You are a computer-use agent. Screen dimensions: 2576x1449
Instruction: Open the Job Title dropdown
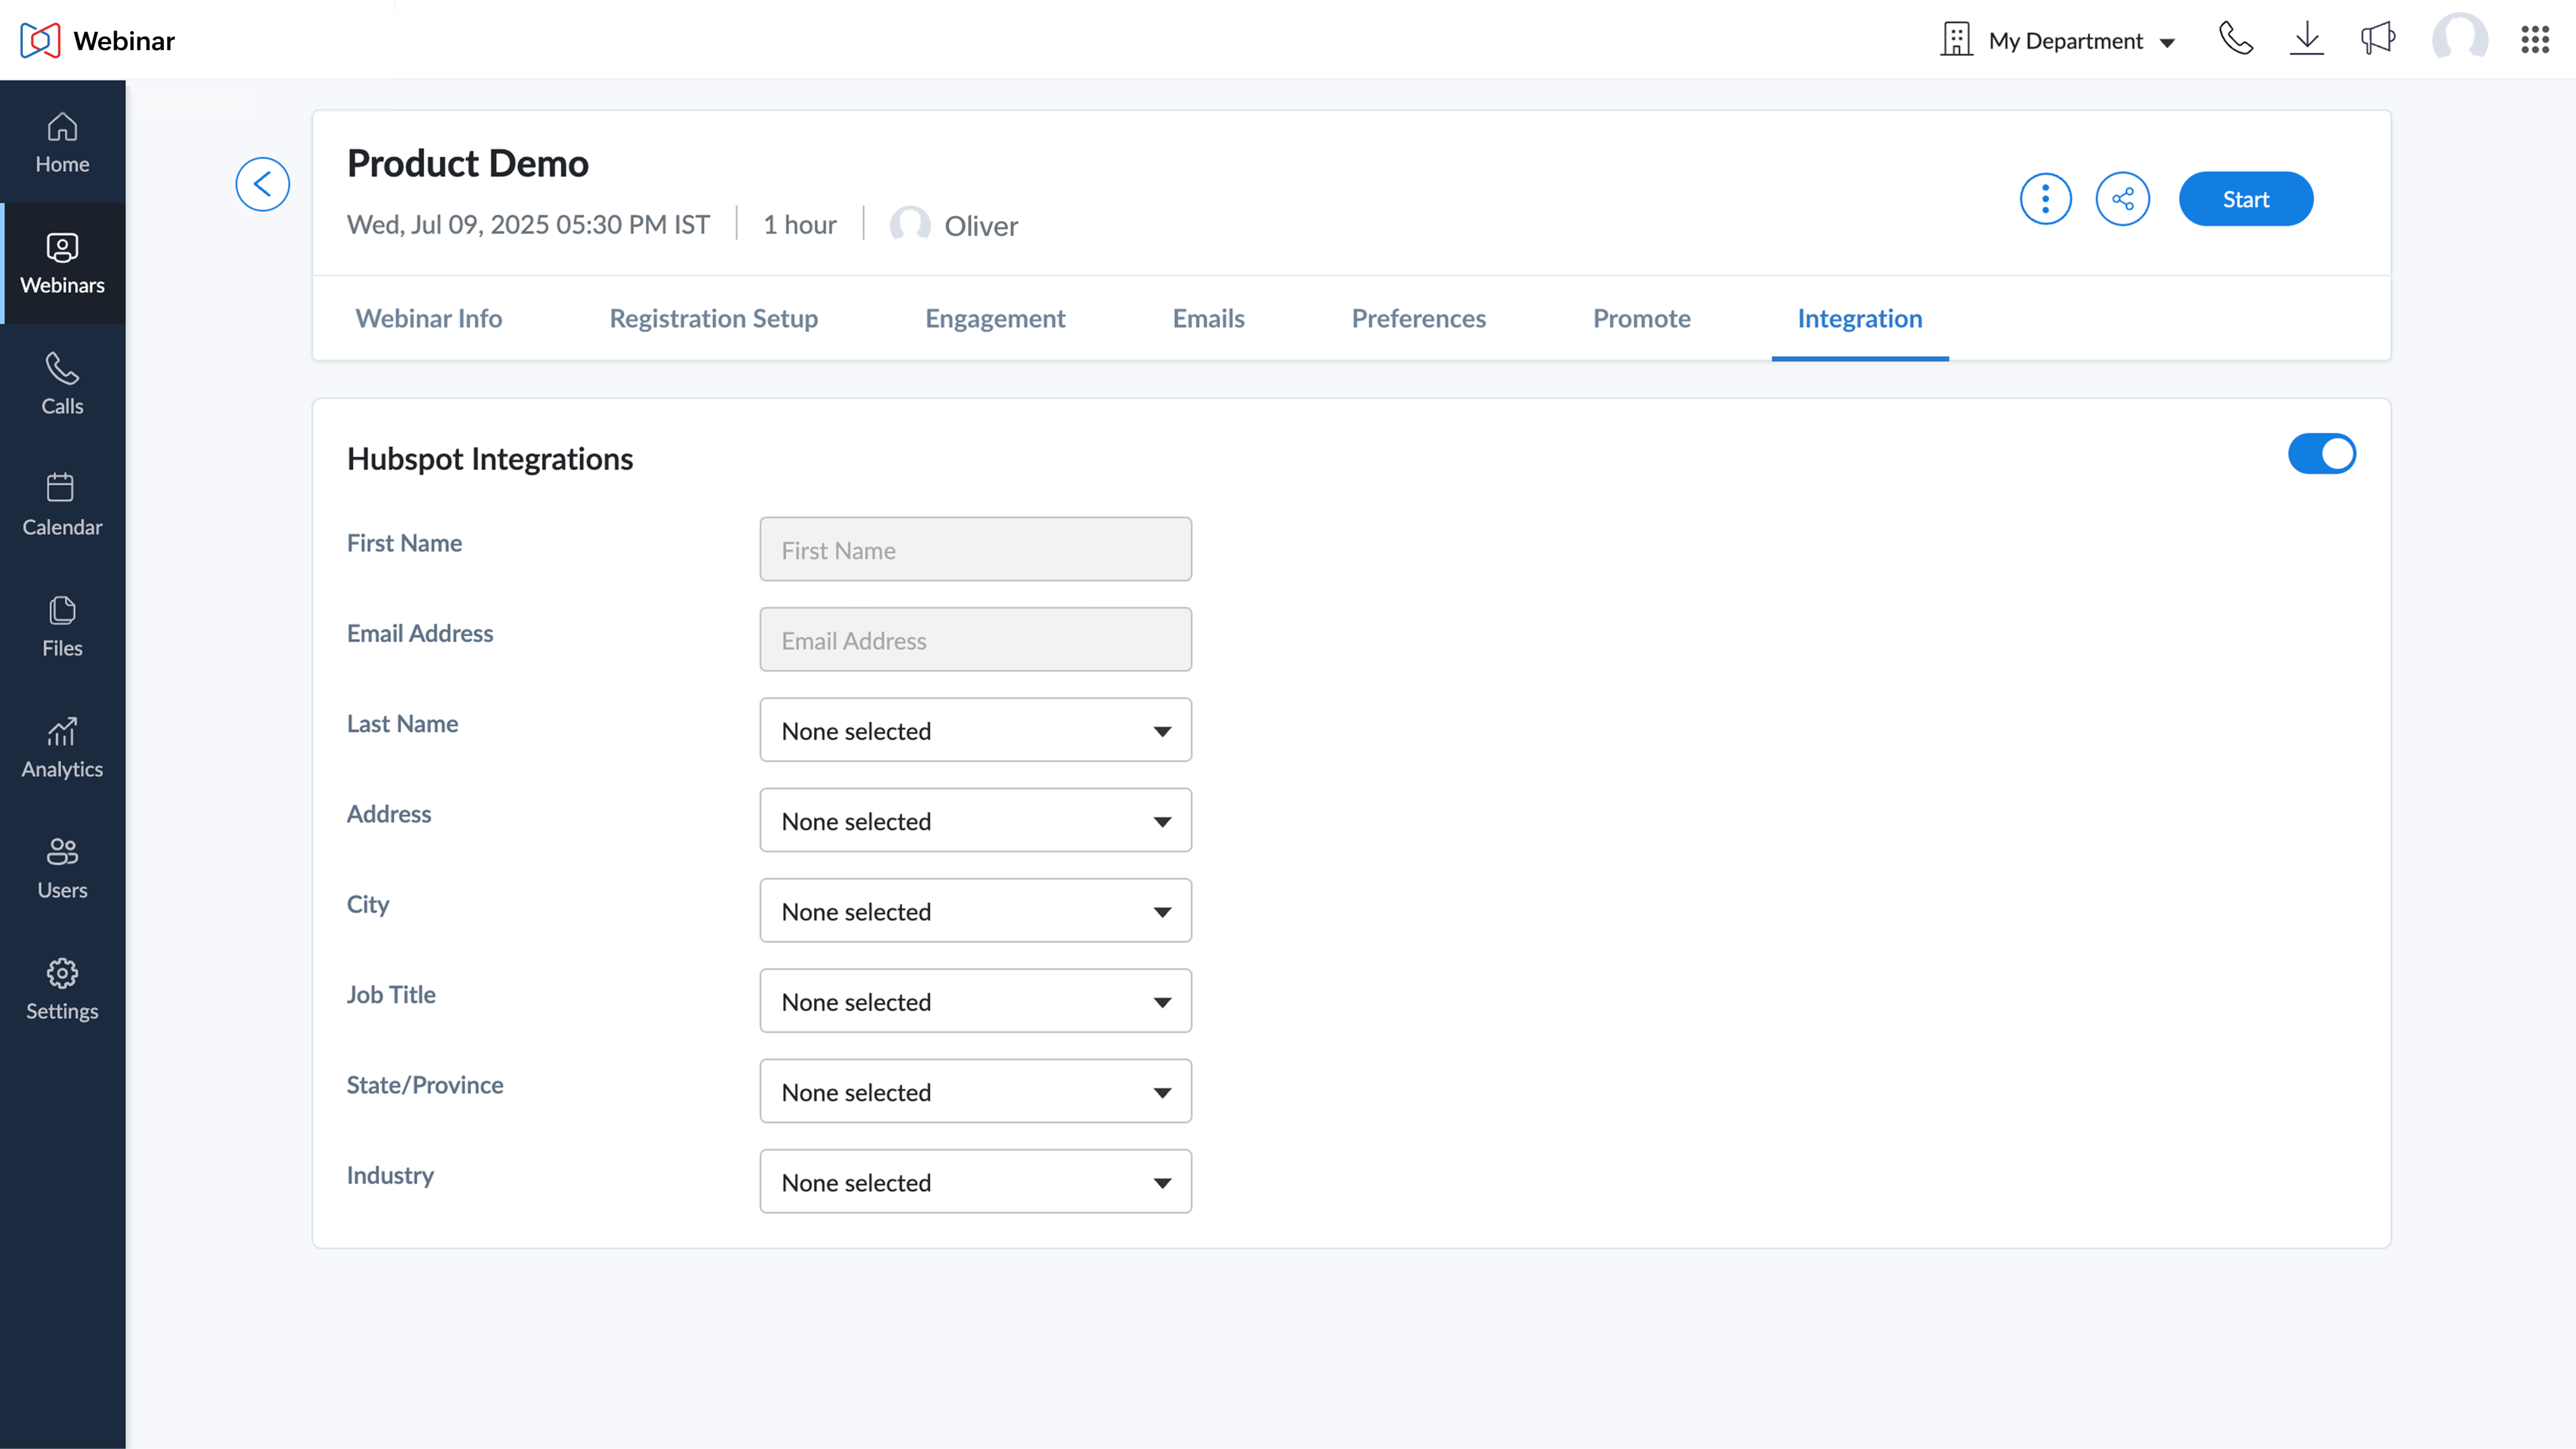(x=975, y=1001)
